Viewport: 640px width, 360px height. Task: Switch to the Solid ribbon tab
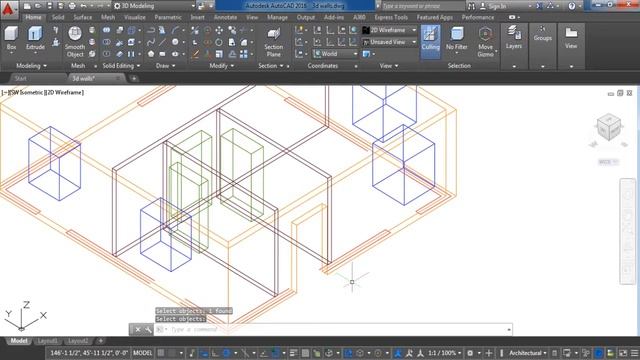pos(58,17)
